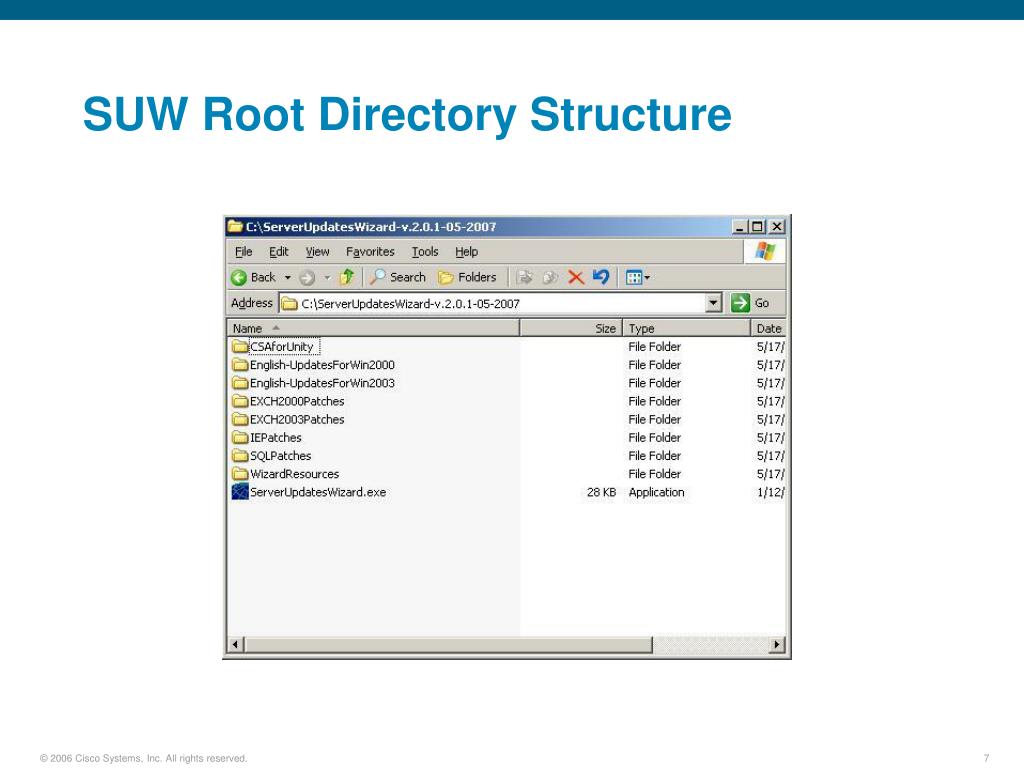The image size is (1024, 768).
Task: Open the File menu
Action: point(244,251)
